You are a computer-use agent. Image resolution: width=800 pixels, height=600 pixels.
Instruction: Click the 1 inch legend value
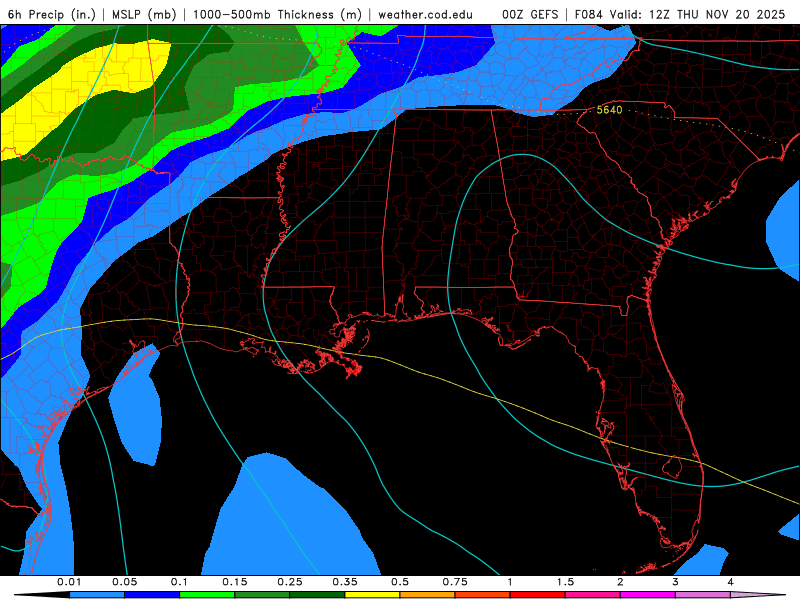point(510,582)
